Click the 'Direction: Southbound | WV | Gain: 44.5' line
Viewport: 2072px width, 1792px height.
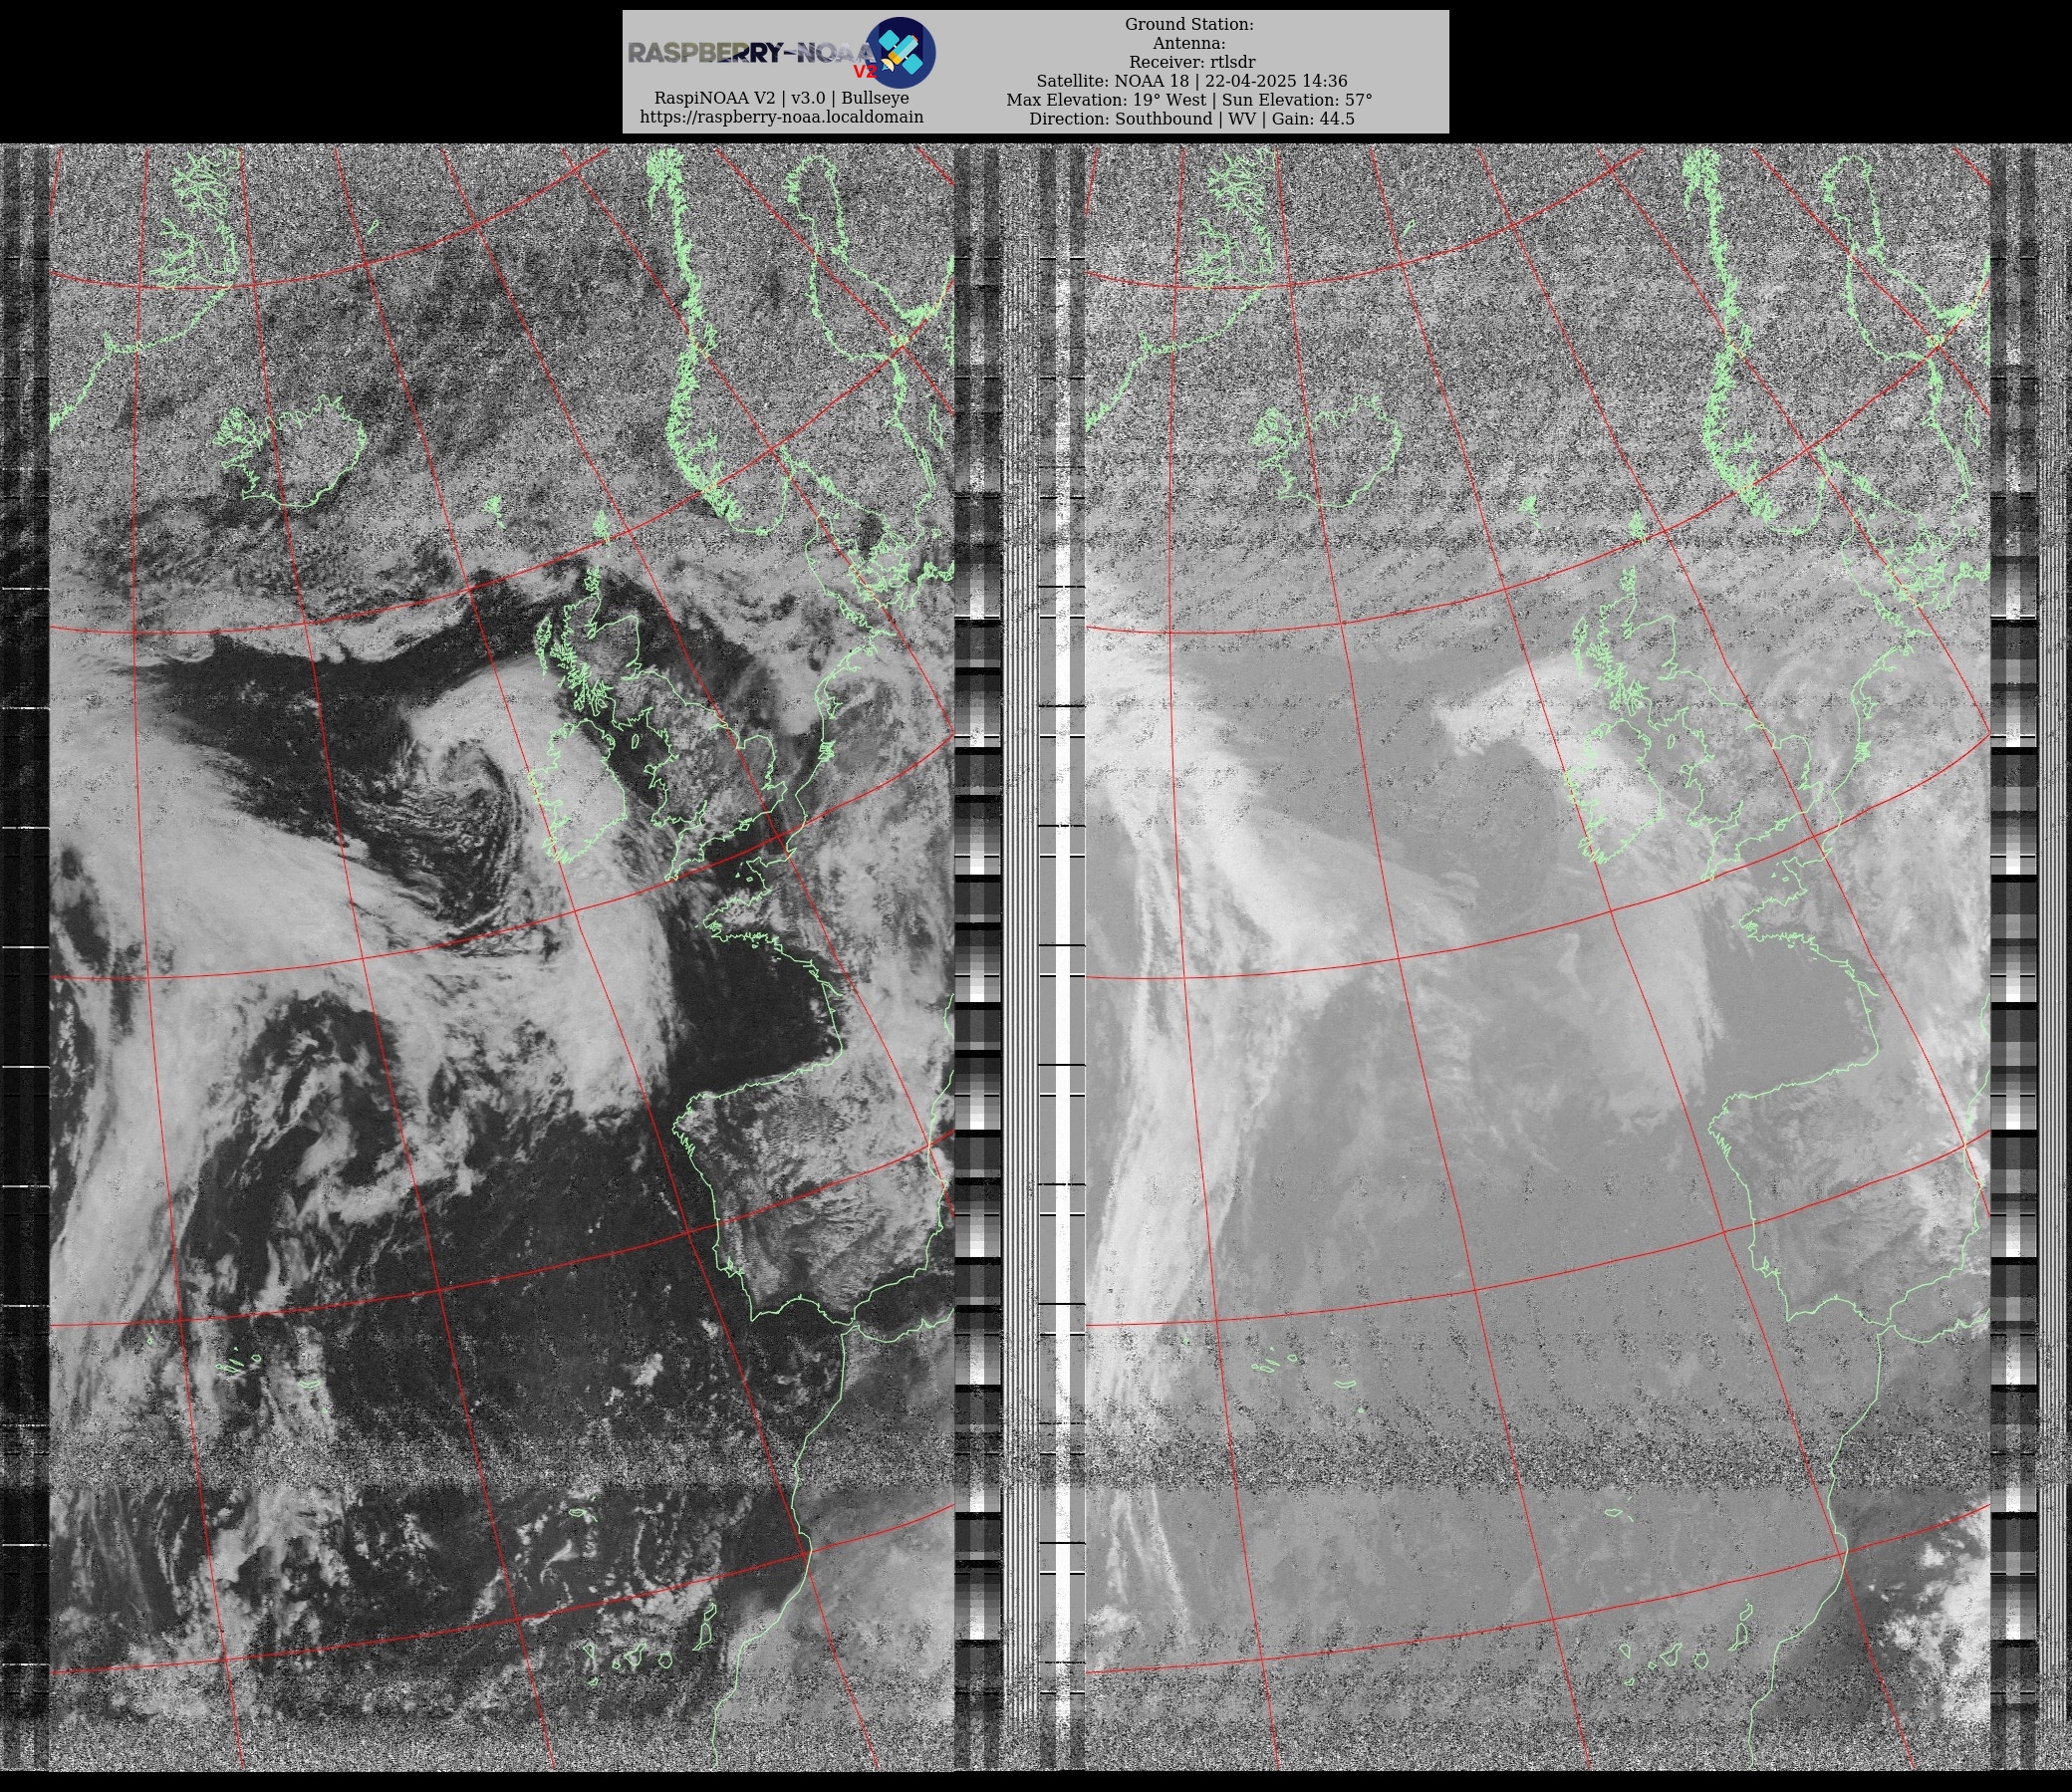pyautogui.click(x=1191, y=119)
